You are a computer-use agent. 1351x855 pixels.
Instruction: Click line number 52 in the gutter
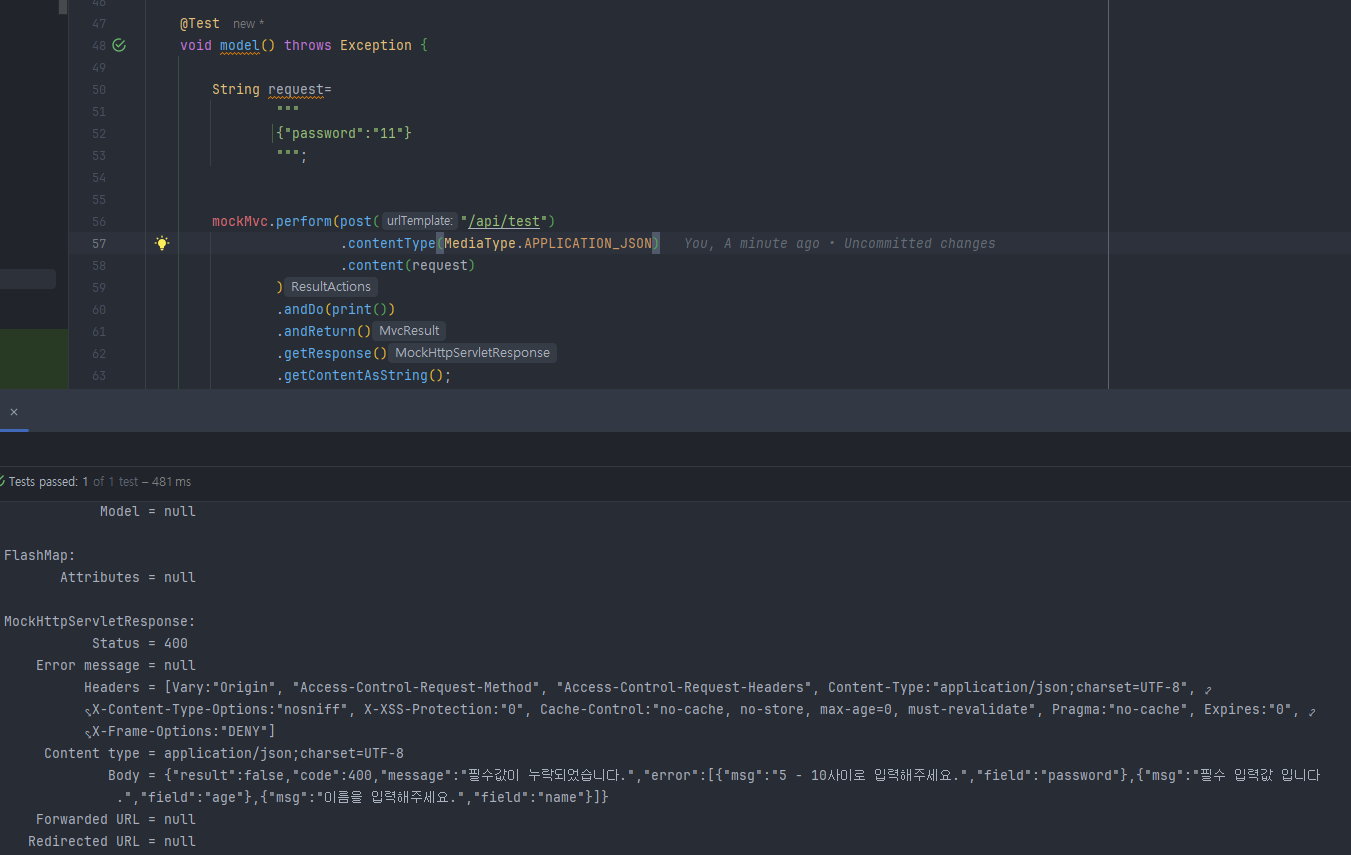point(98,133)
